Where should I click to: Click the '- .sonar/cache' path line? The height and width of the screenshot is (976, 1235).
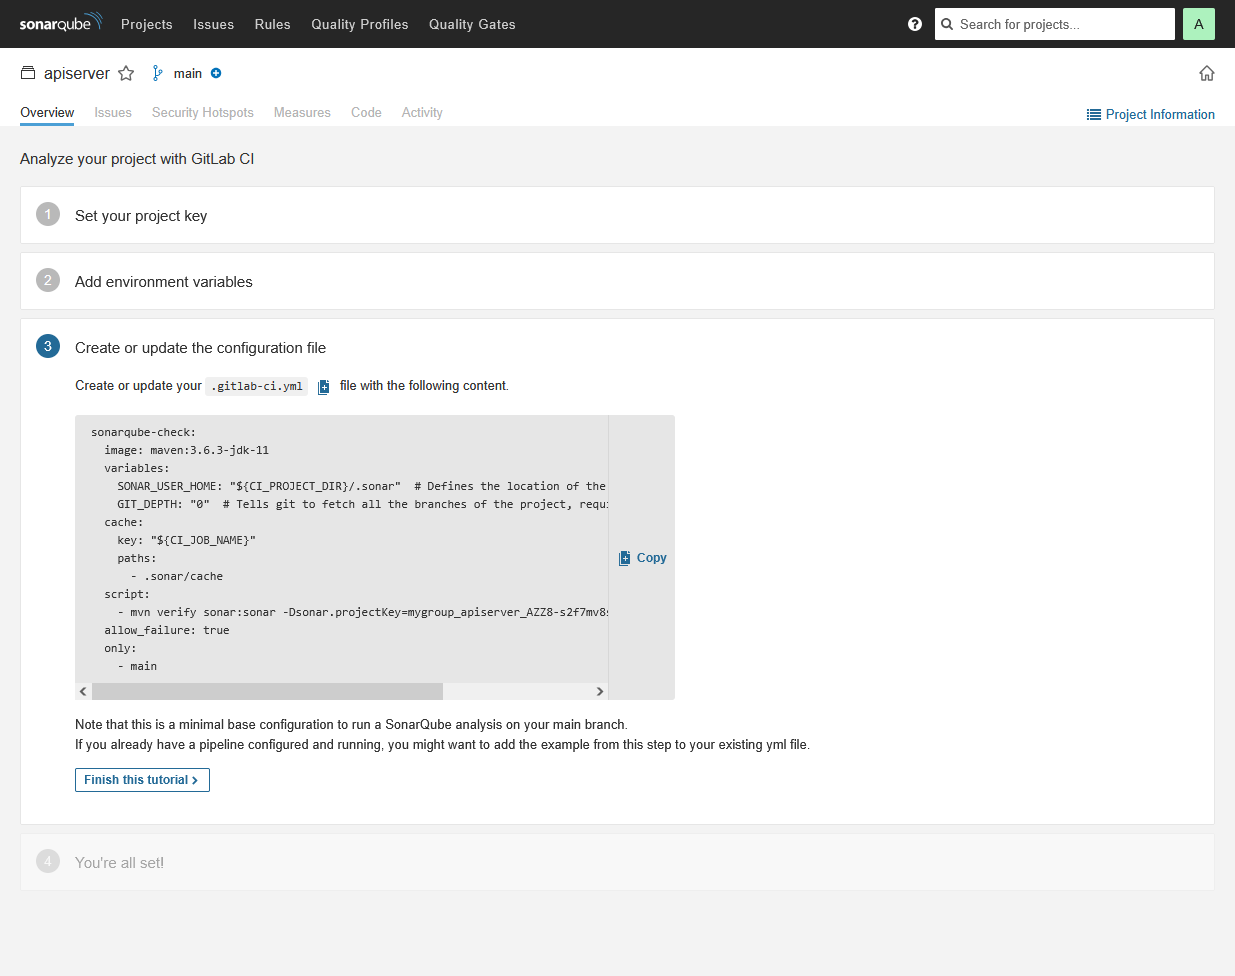coord(177,576)
